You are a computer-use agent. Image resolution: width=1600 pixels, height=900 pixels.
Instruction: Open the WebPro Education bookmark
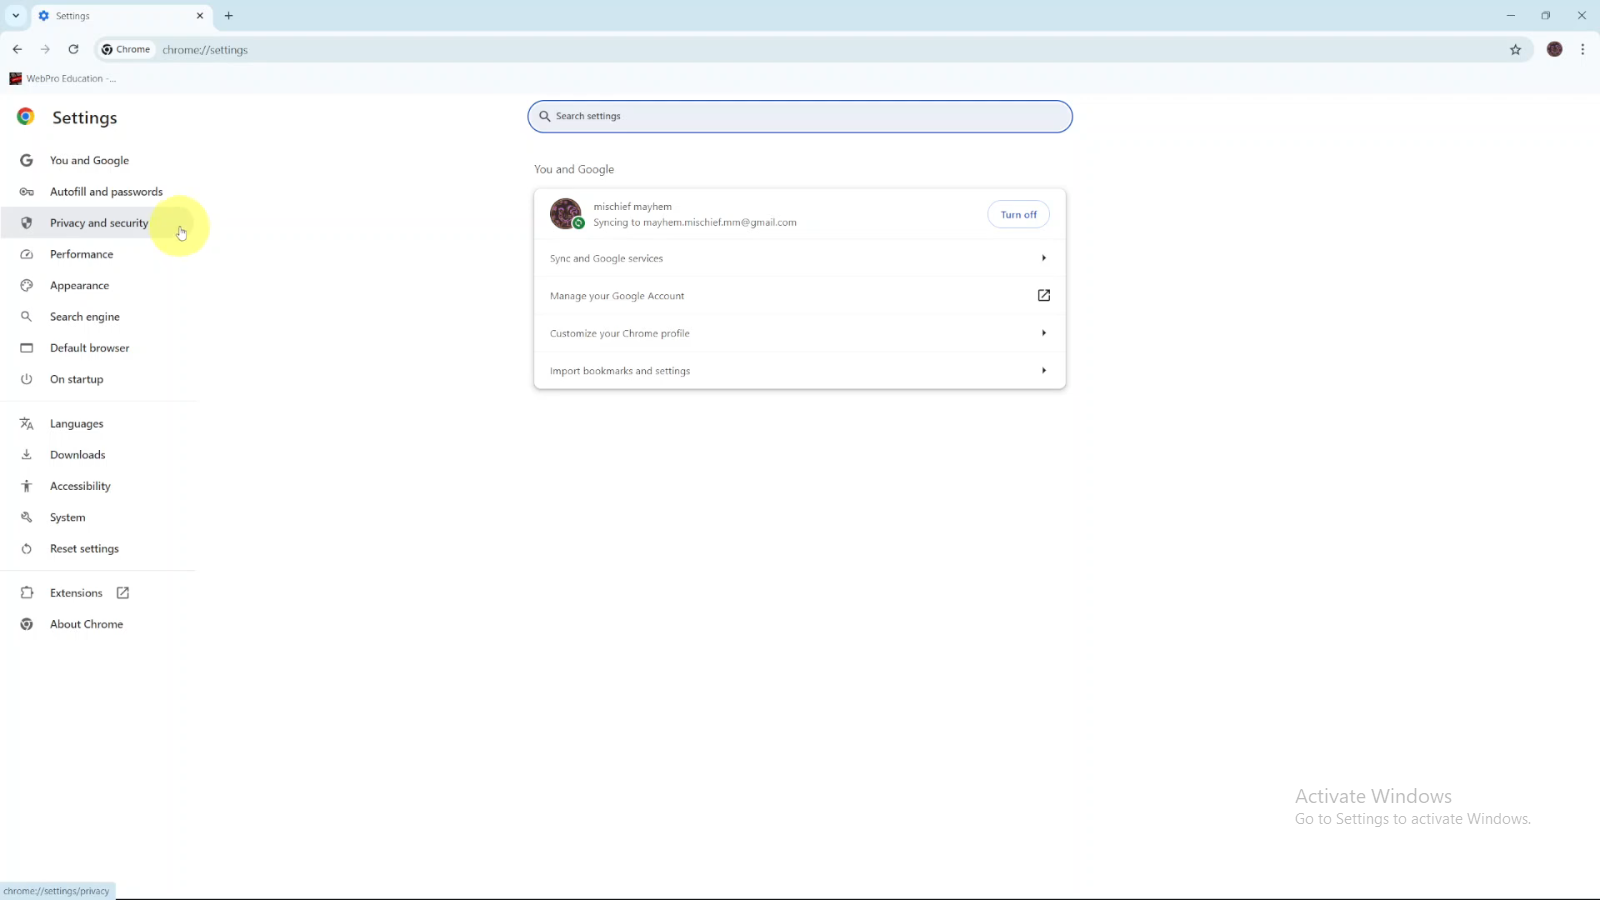coord(62,78)
